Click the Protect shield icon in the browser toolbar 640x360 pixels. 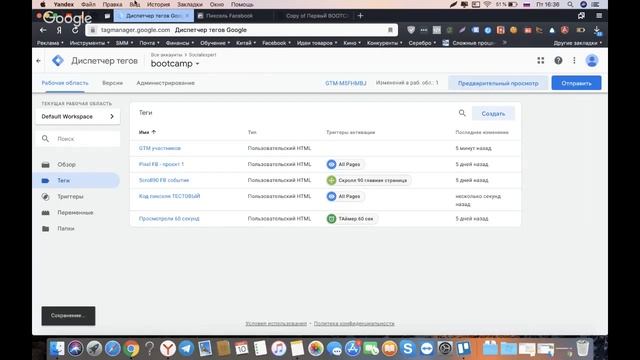click(x=411, y=30)
